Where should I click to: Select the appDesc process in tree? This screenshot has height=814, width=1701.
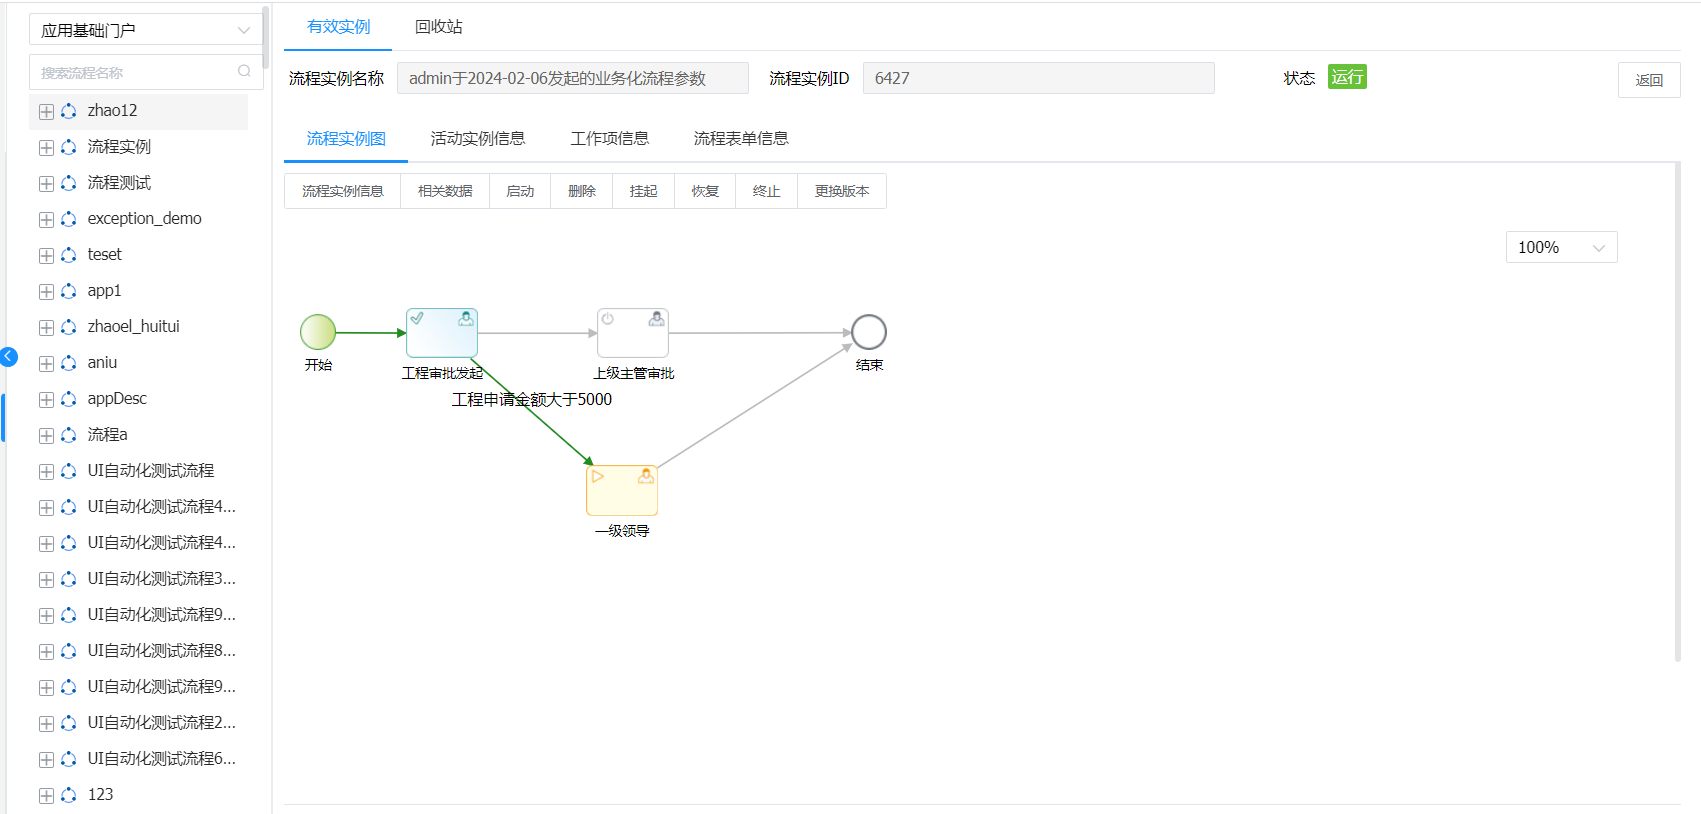tap(117, 399)
